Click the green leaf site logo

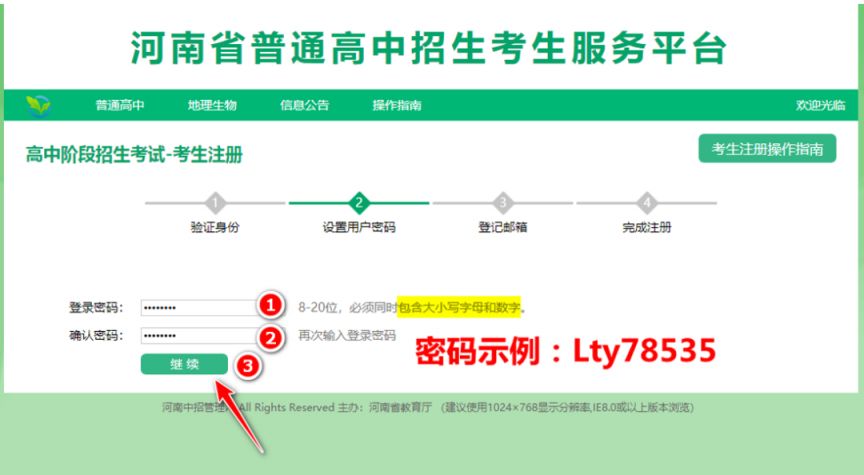[38, 105]
